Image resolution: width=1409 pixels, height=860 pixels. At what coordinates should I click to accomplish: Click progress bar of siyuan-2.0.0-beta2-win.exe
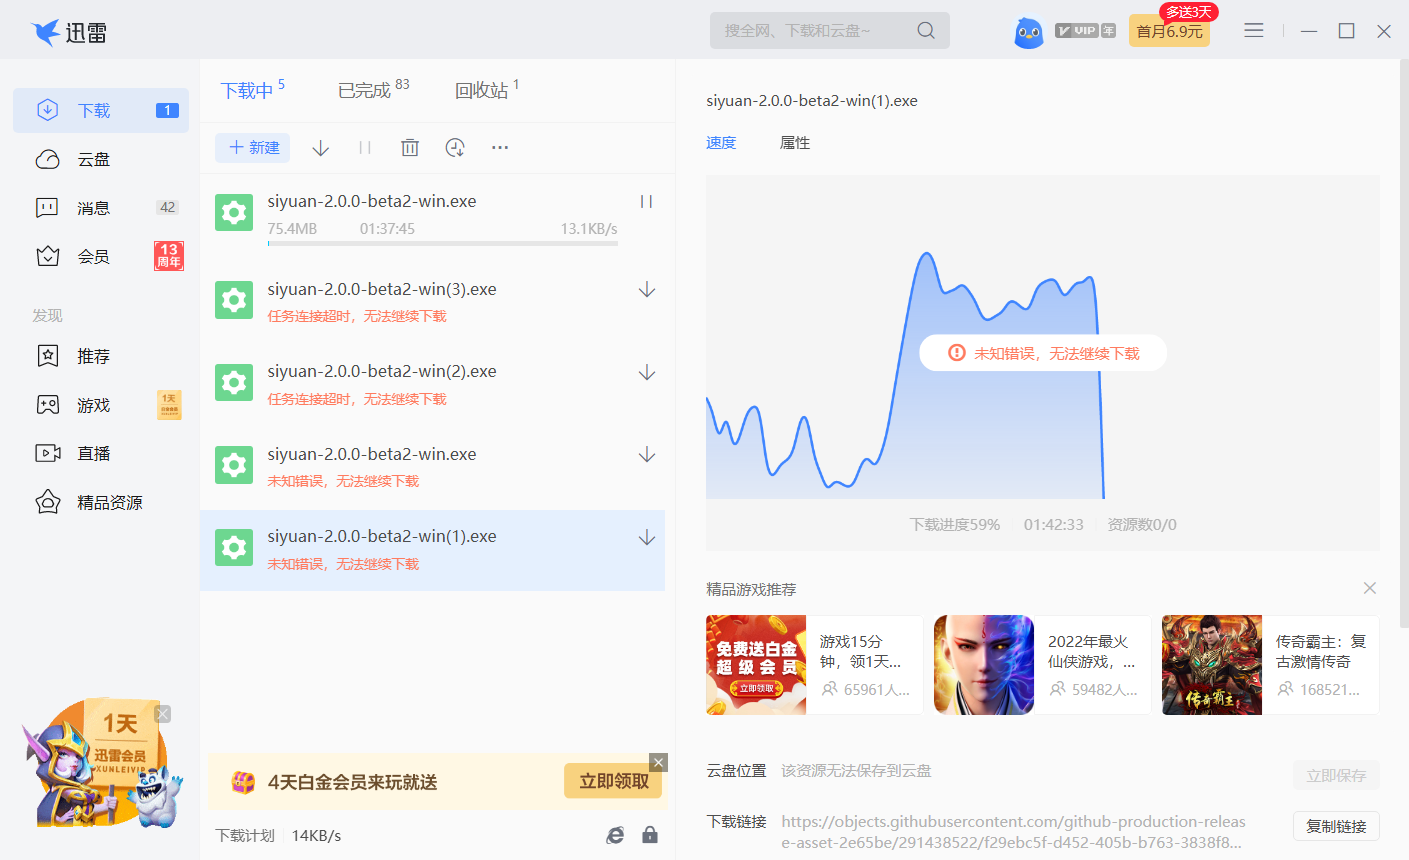pos(443,243)
